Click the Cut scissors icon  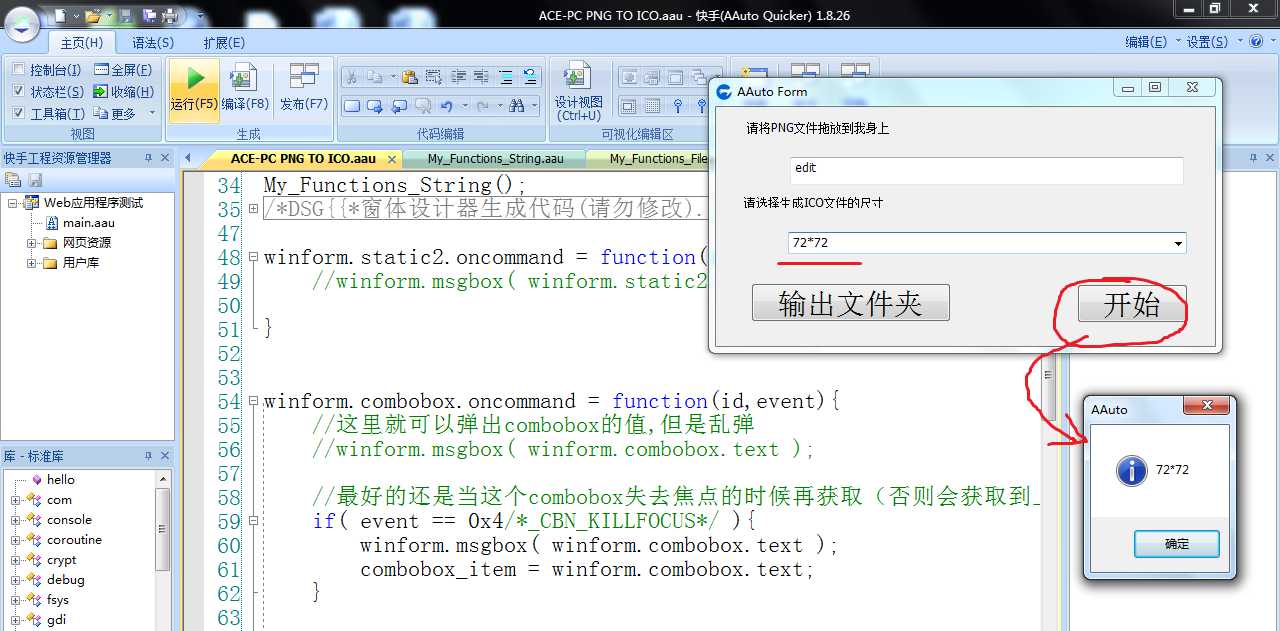pos(351,77)
